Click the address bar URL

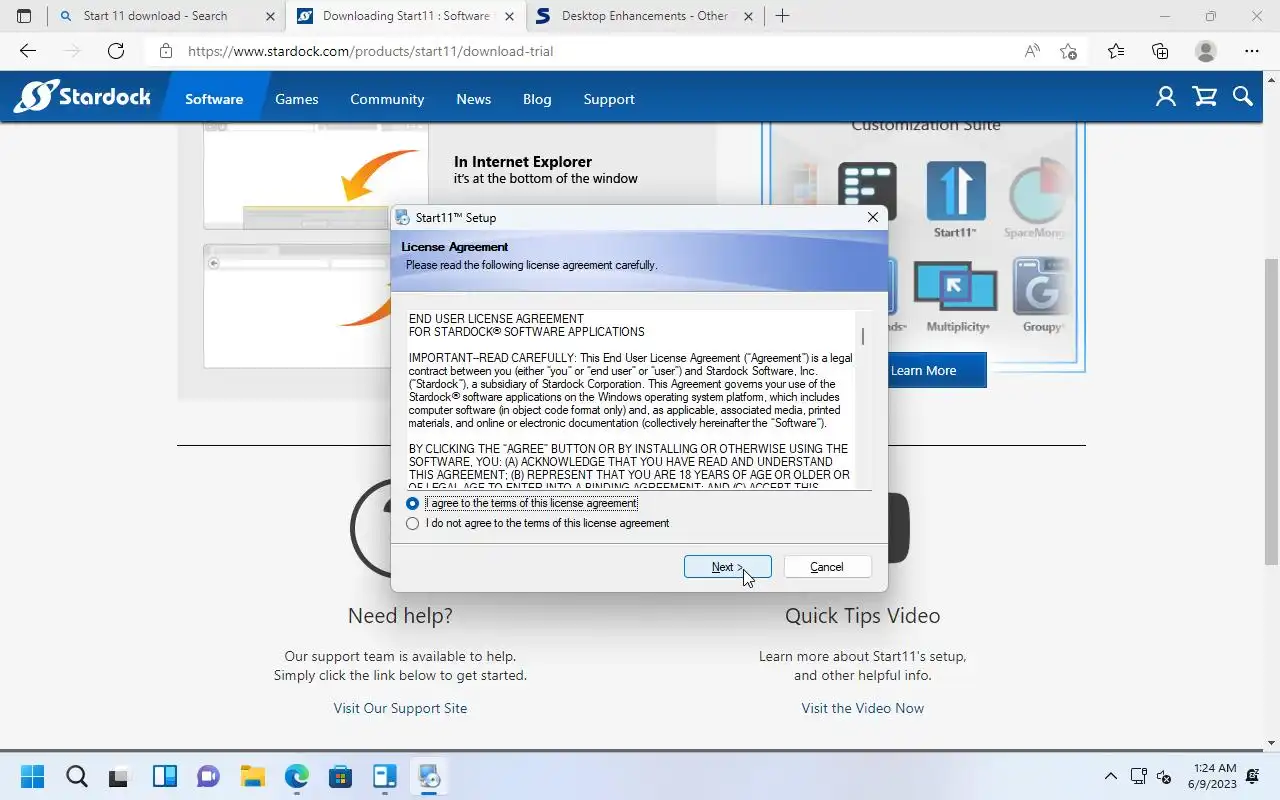click(371, 51)
